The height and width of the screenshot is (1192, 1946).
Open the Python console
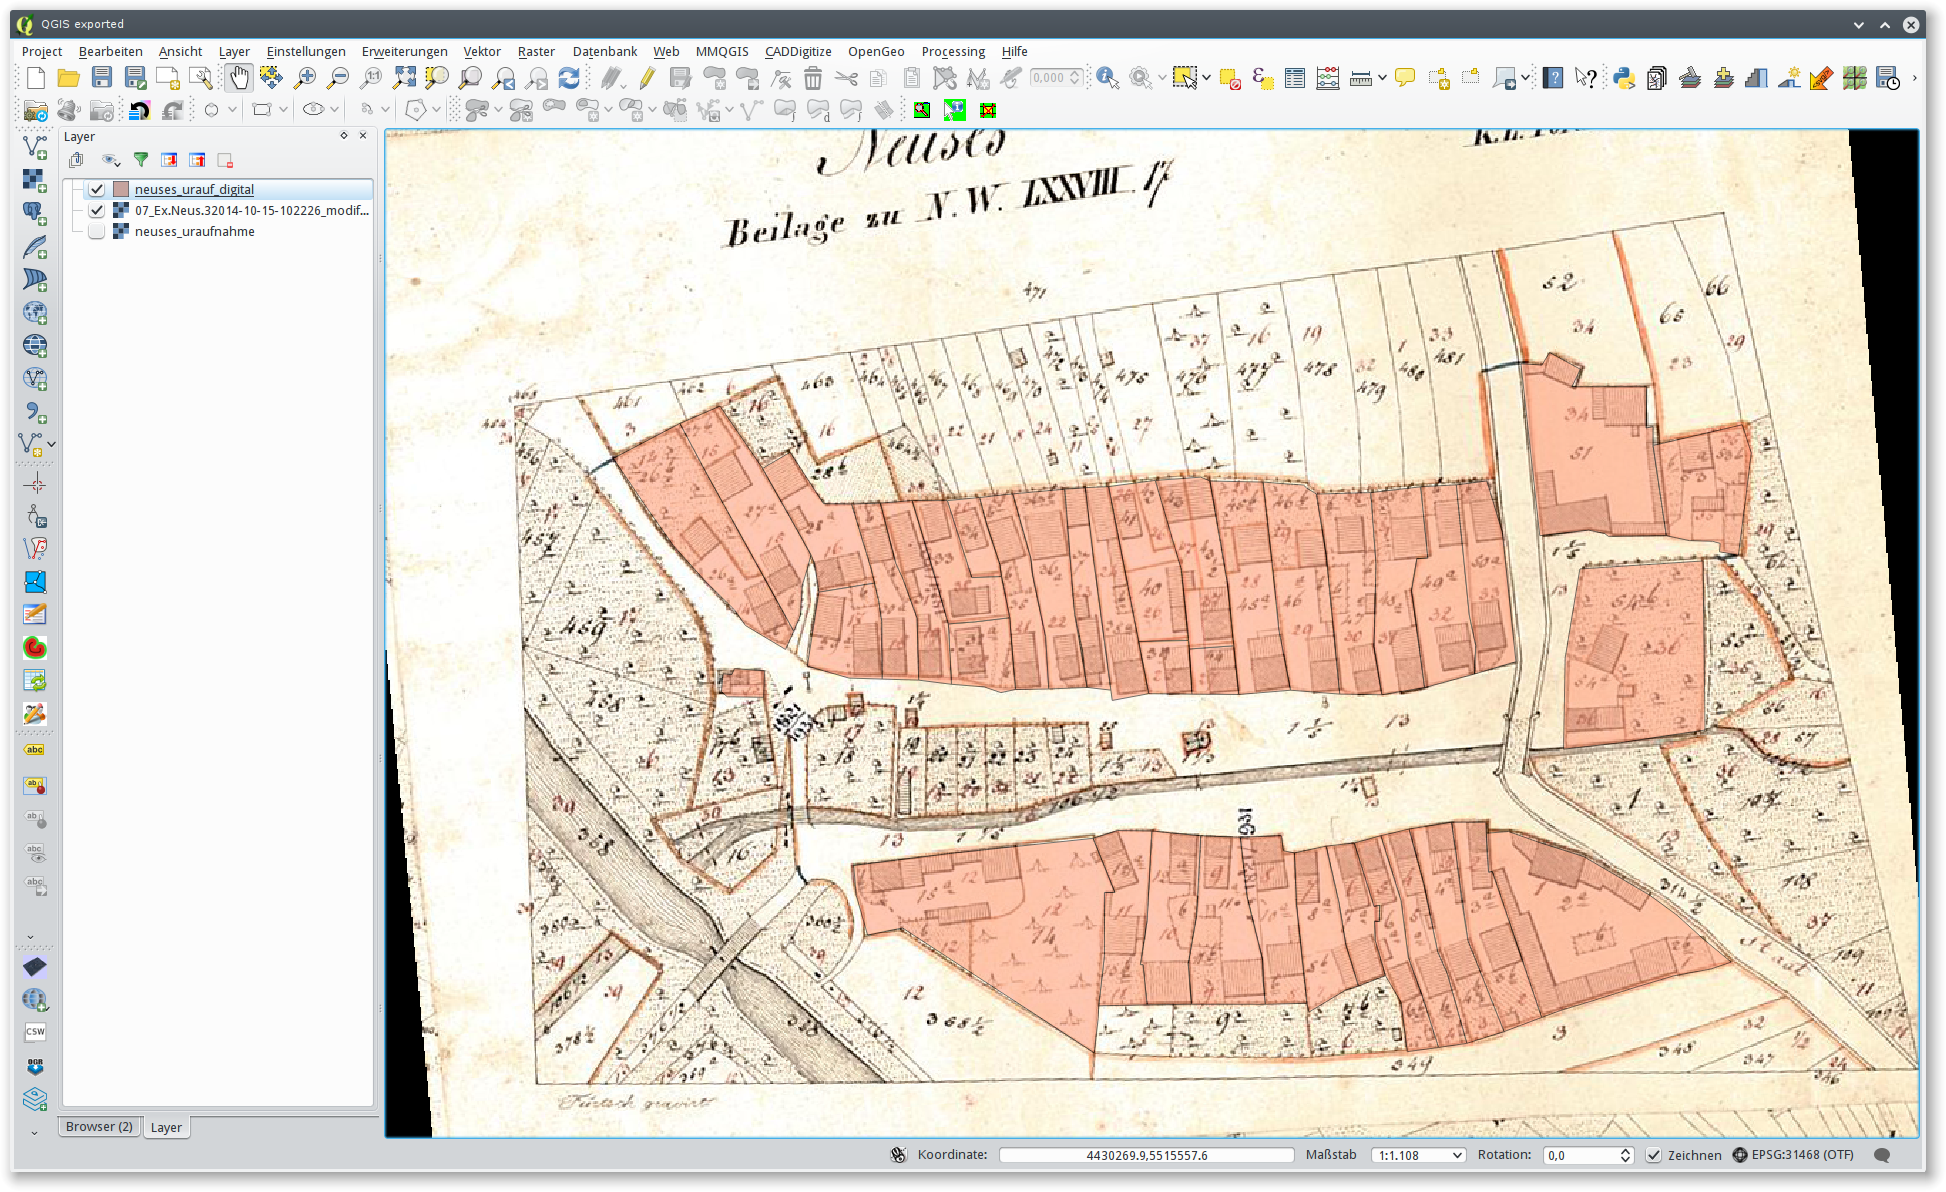[x=1623, y=78]
